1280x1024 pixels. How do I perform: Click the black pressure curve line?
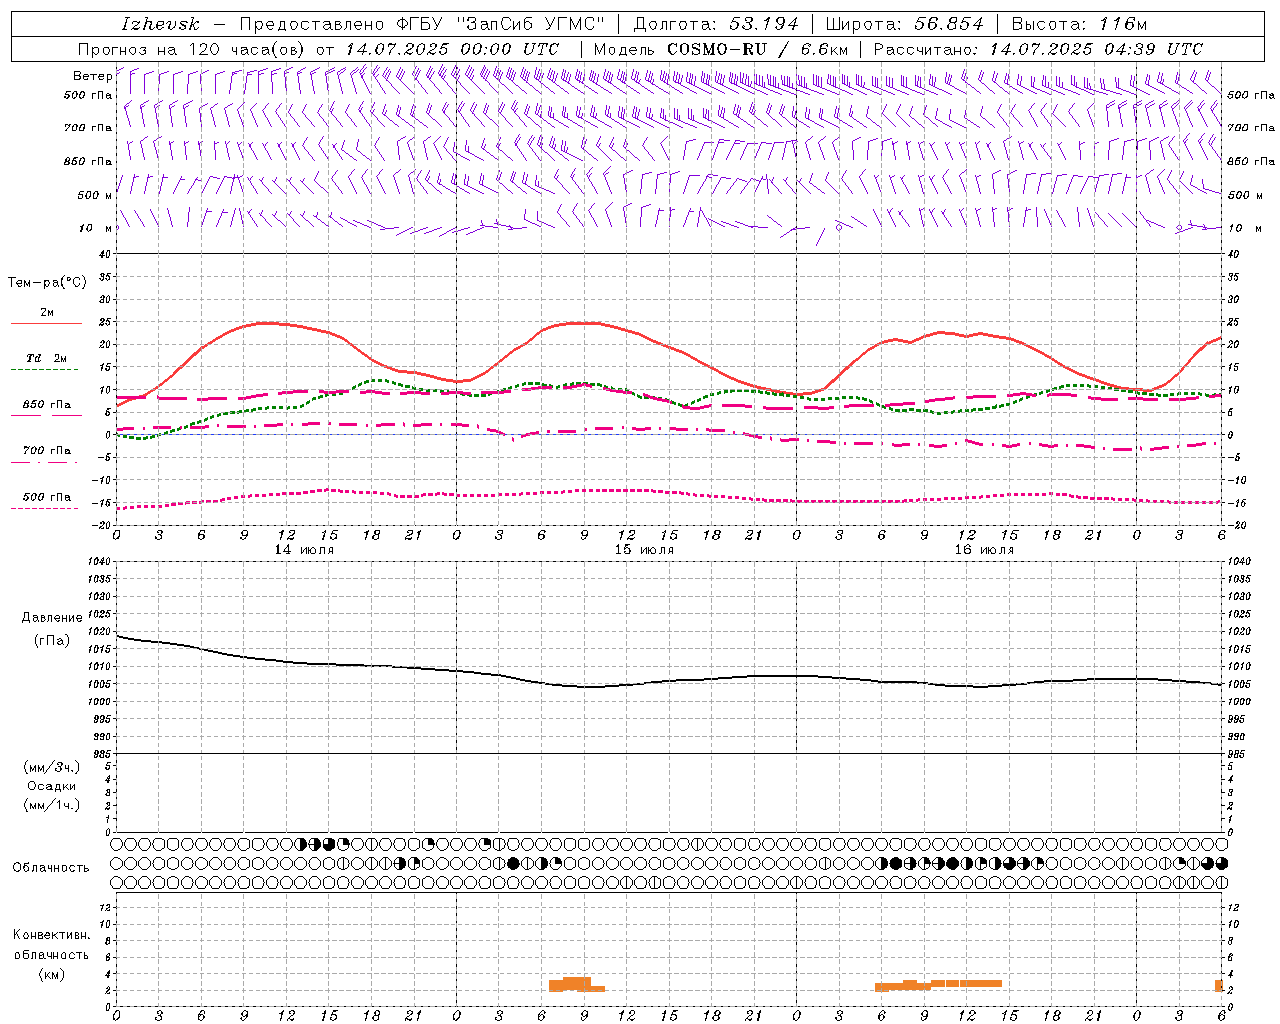(x=669, y=681)
